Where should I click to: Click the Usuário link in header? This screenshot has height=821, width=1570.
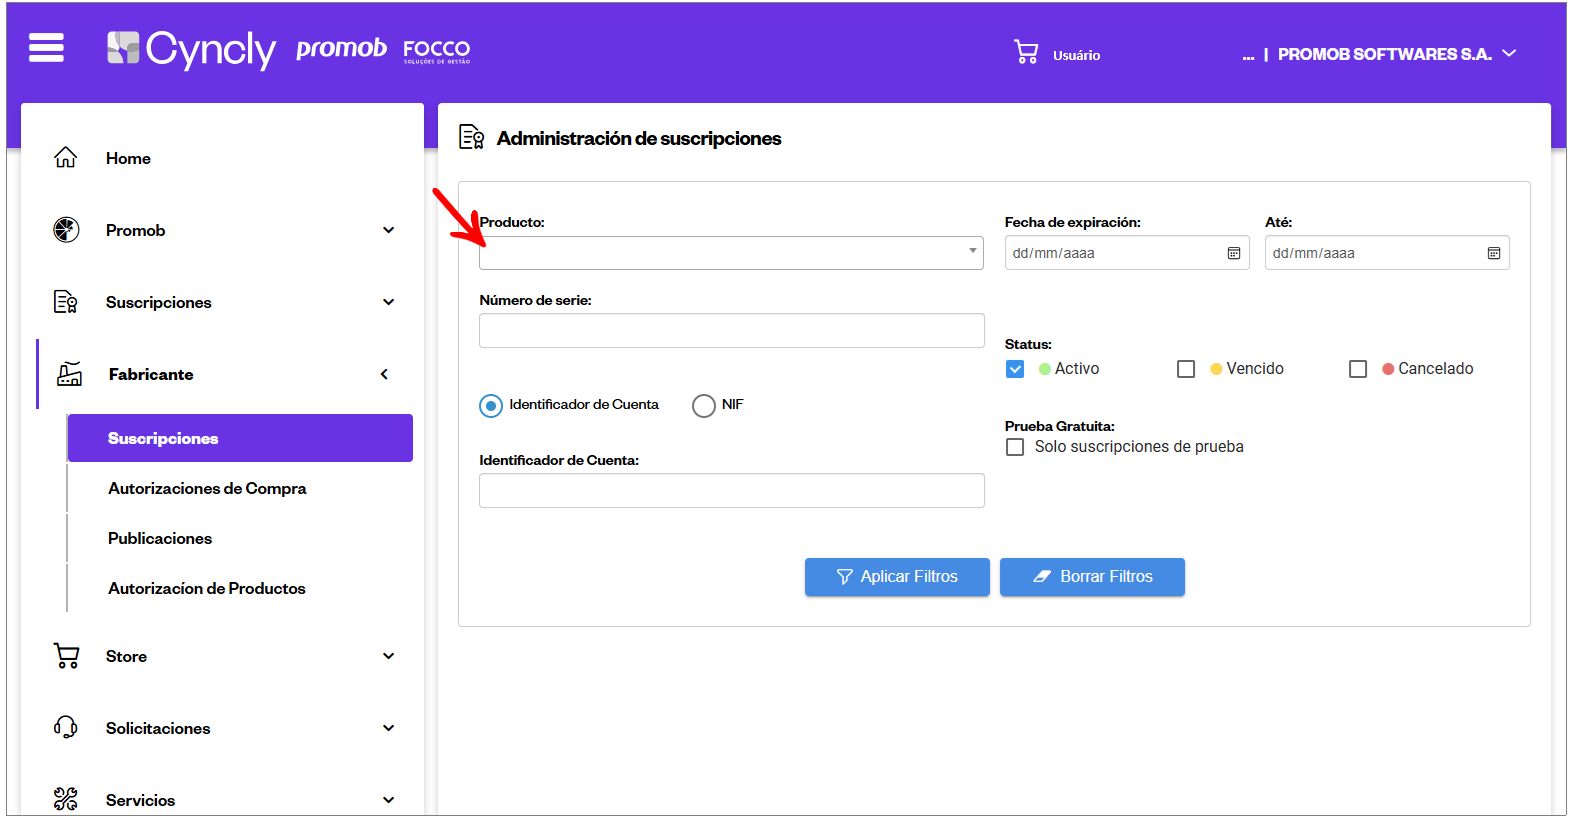pos(1076,55)
